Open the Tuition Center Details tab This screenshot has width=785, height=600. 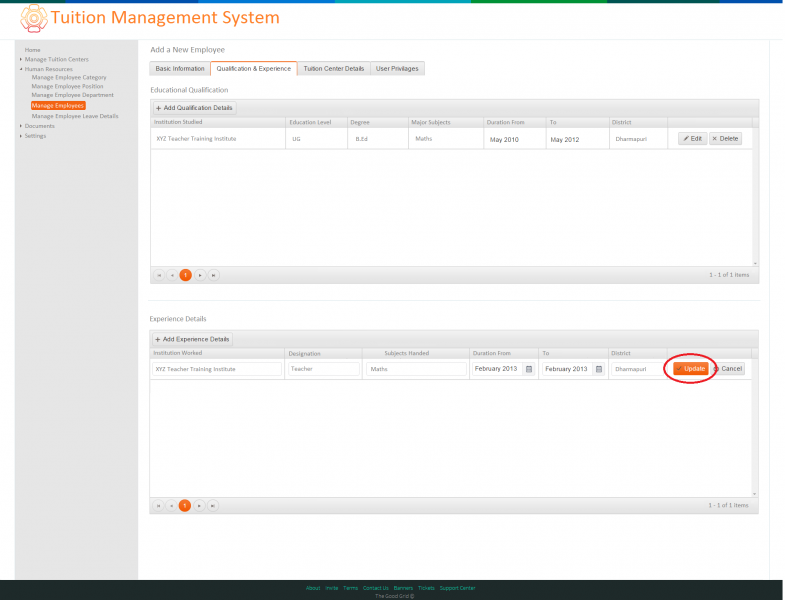(x=334, y=69)
